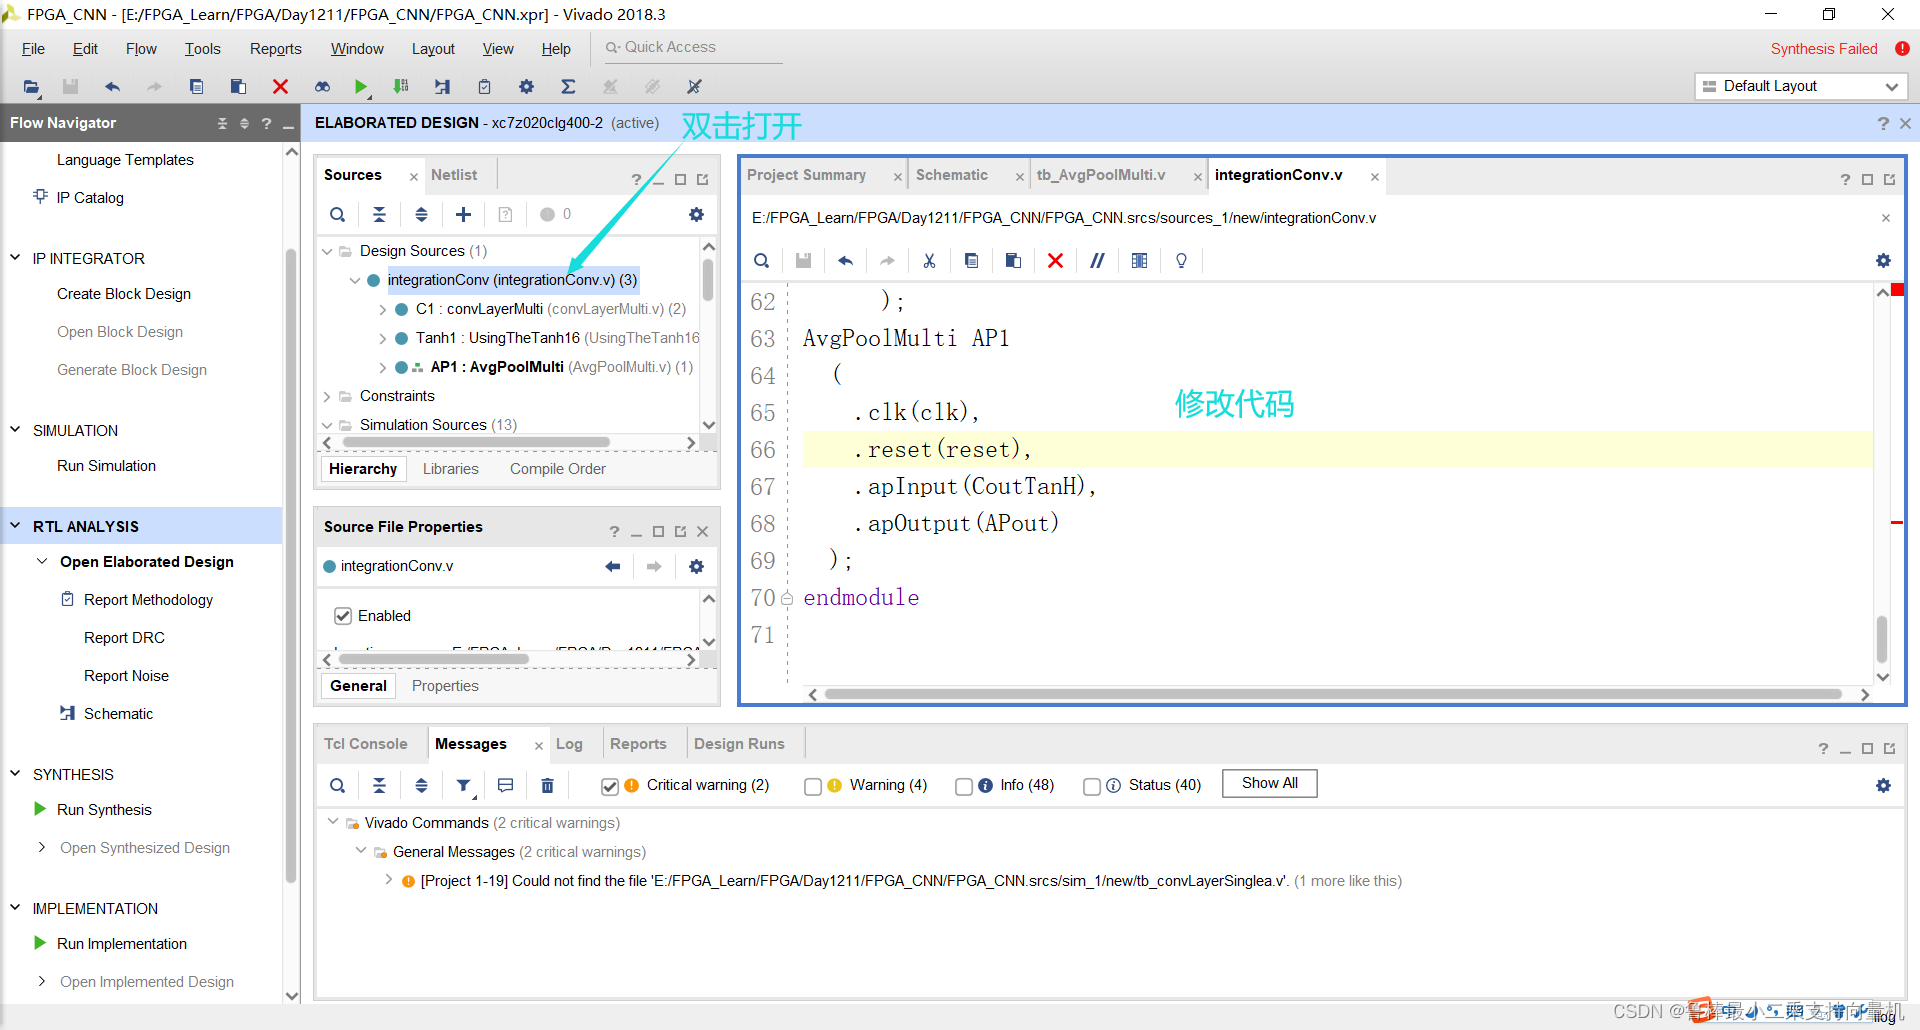Search in the Sources panel

338,214
